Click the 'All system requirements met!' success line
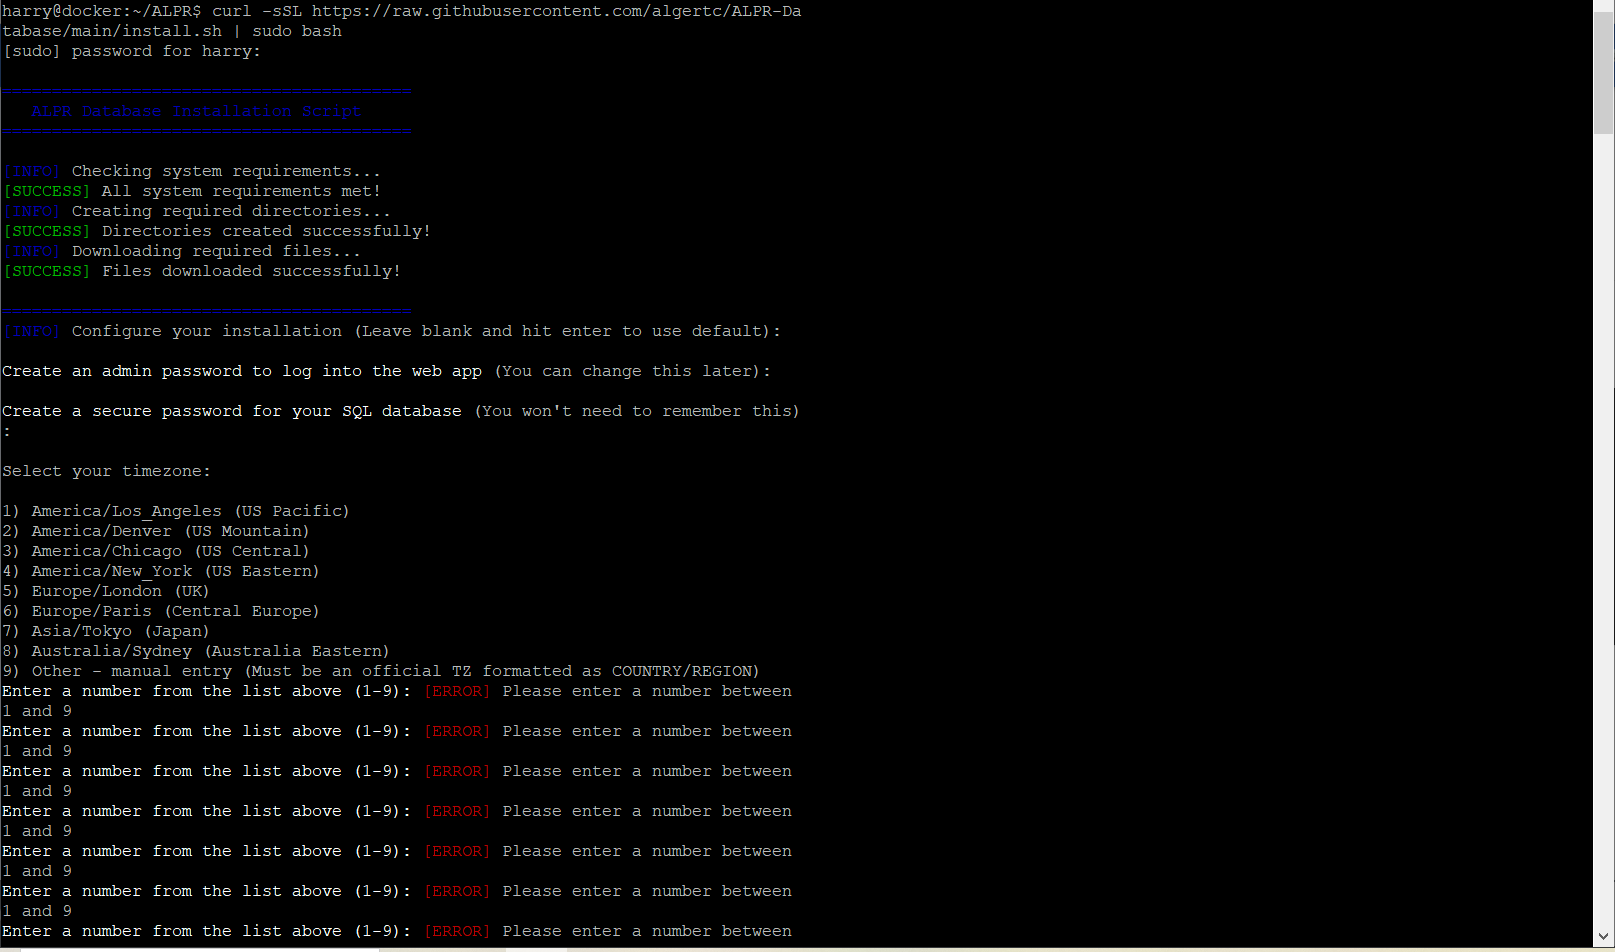The height and width of the screenshot is (952, 1615). click(x=241, y=191)
